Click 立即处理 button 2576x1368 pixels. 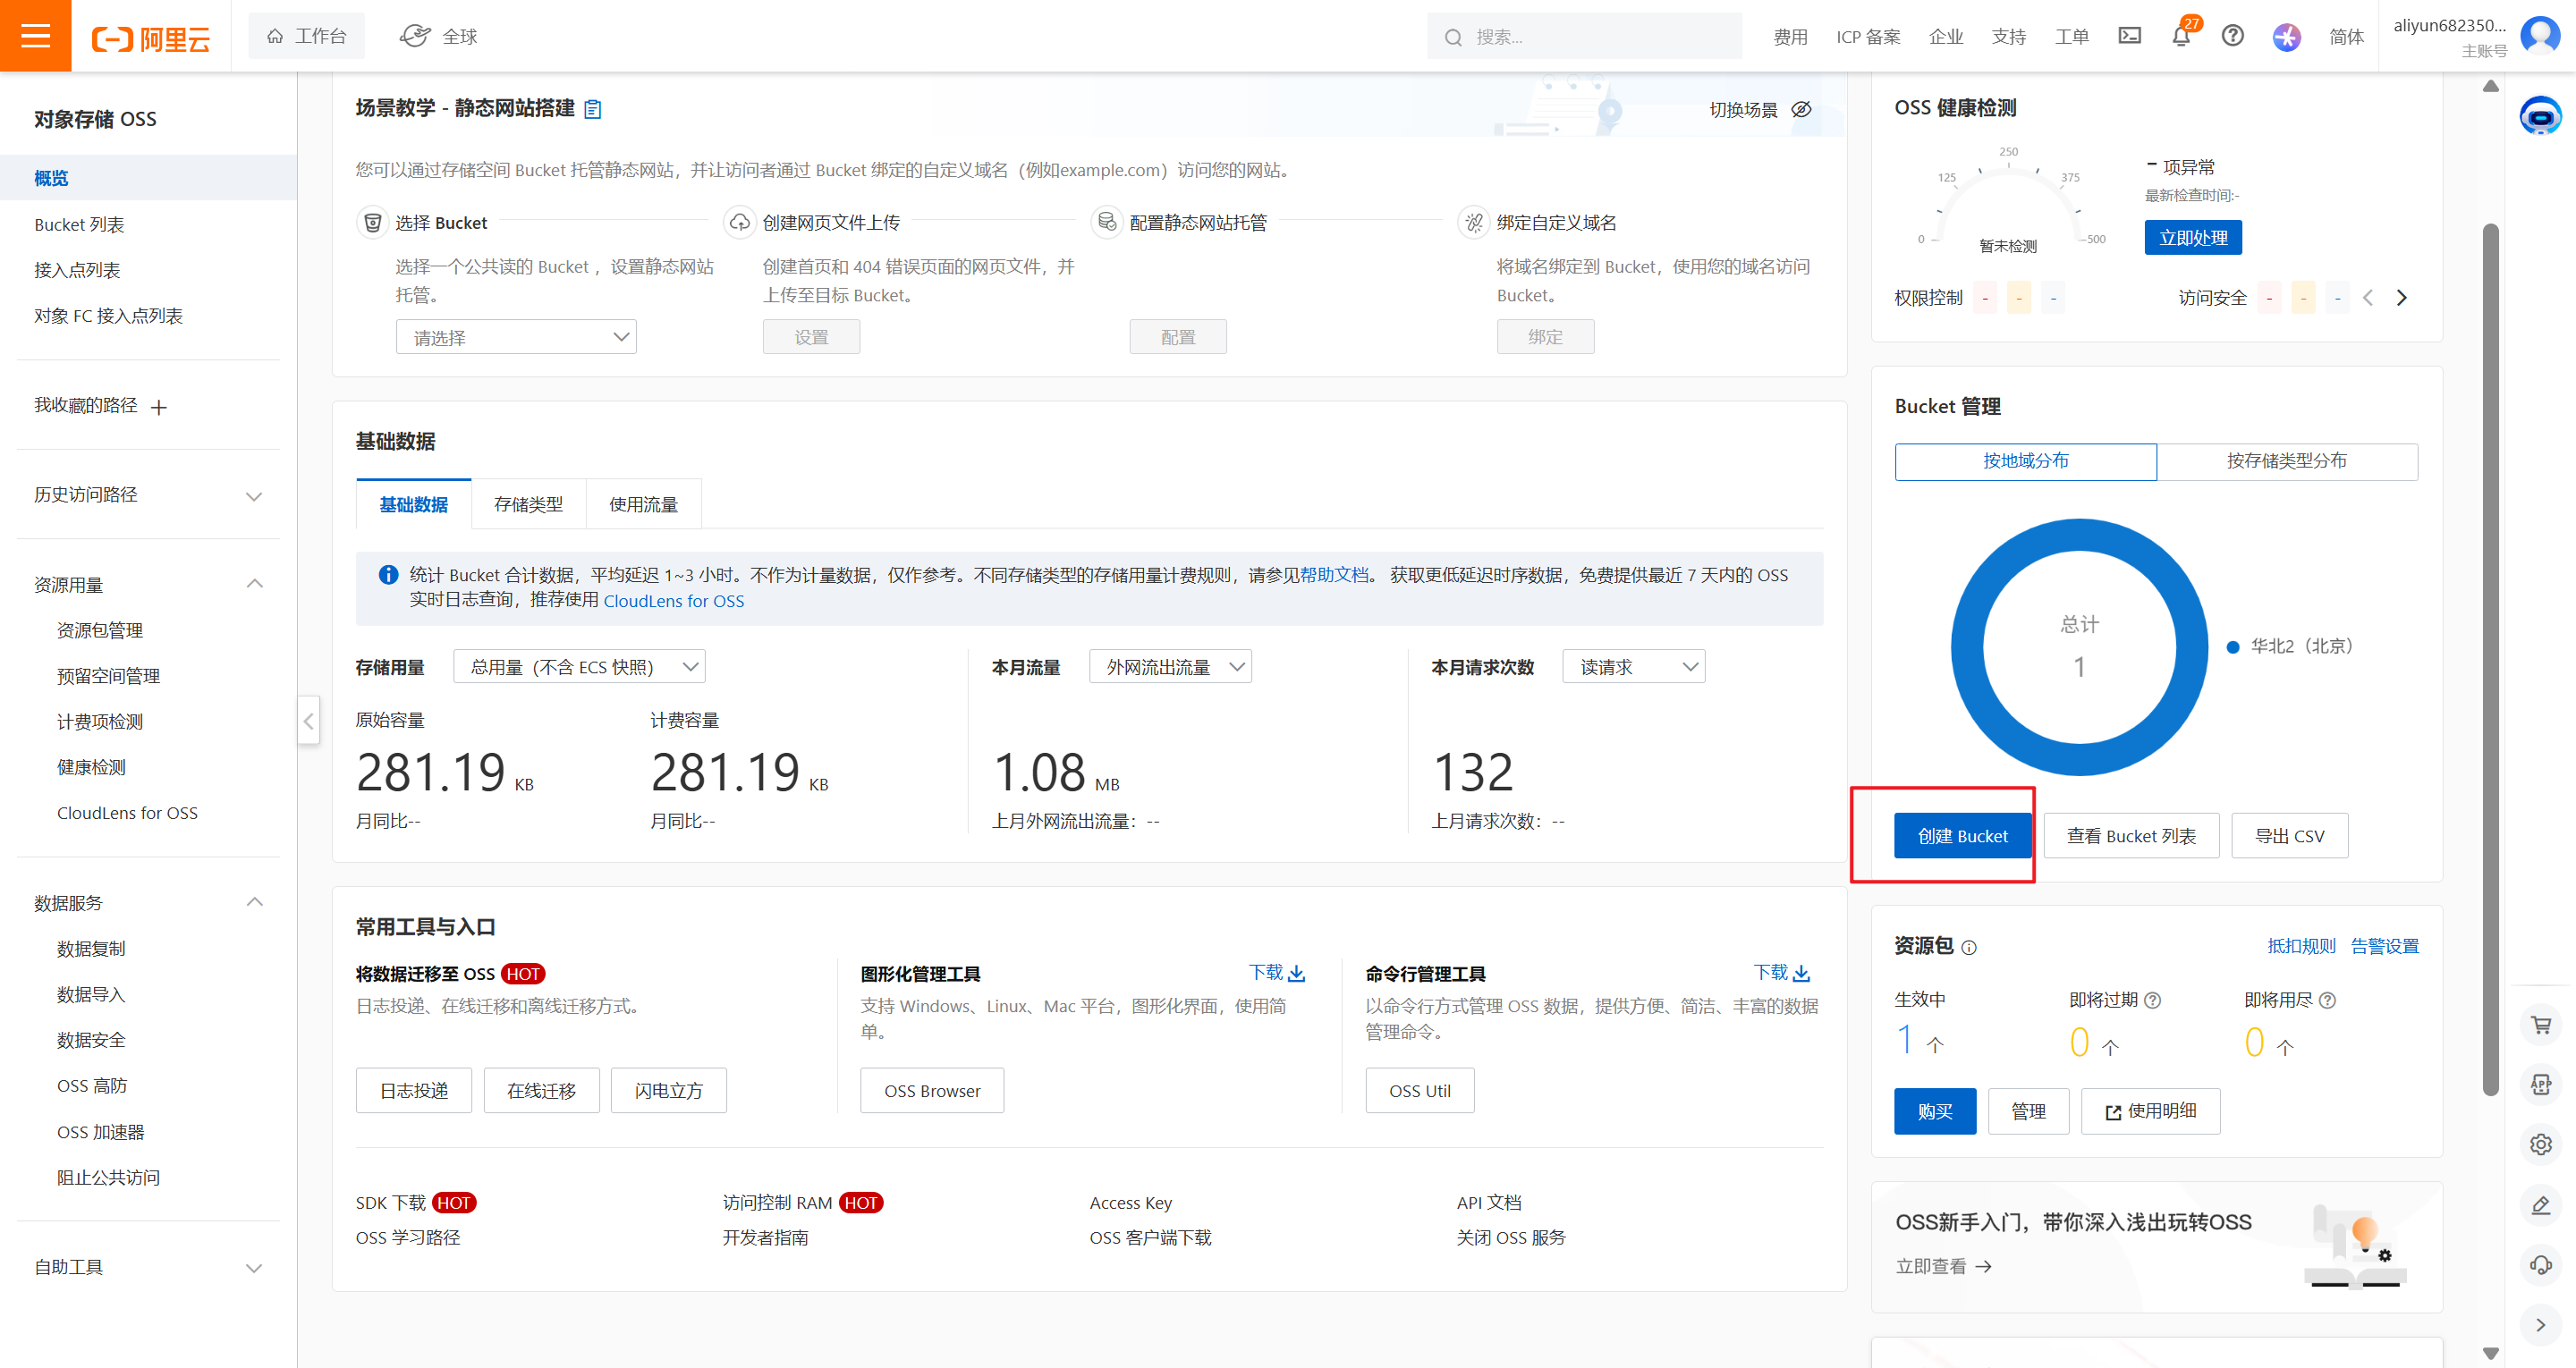2192,237
